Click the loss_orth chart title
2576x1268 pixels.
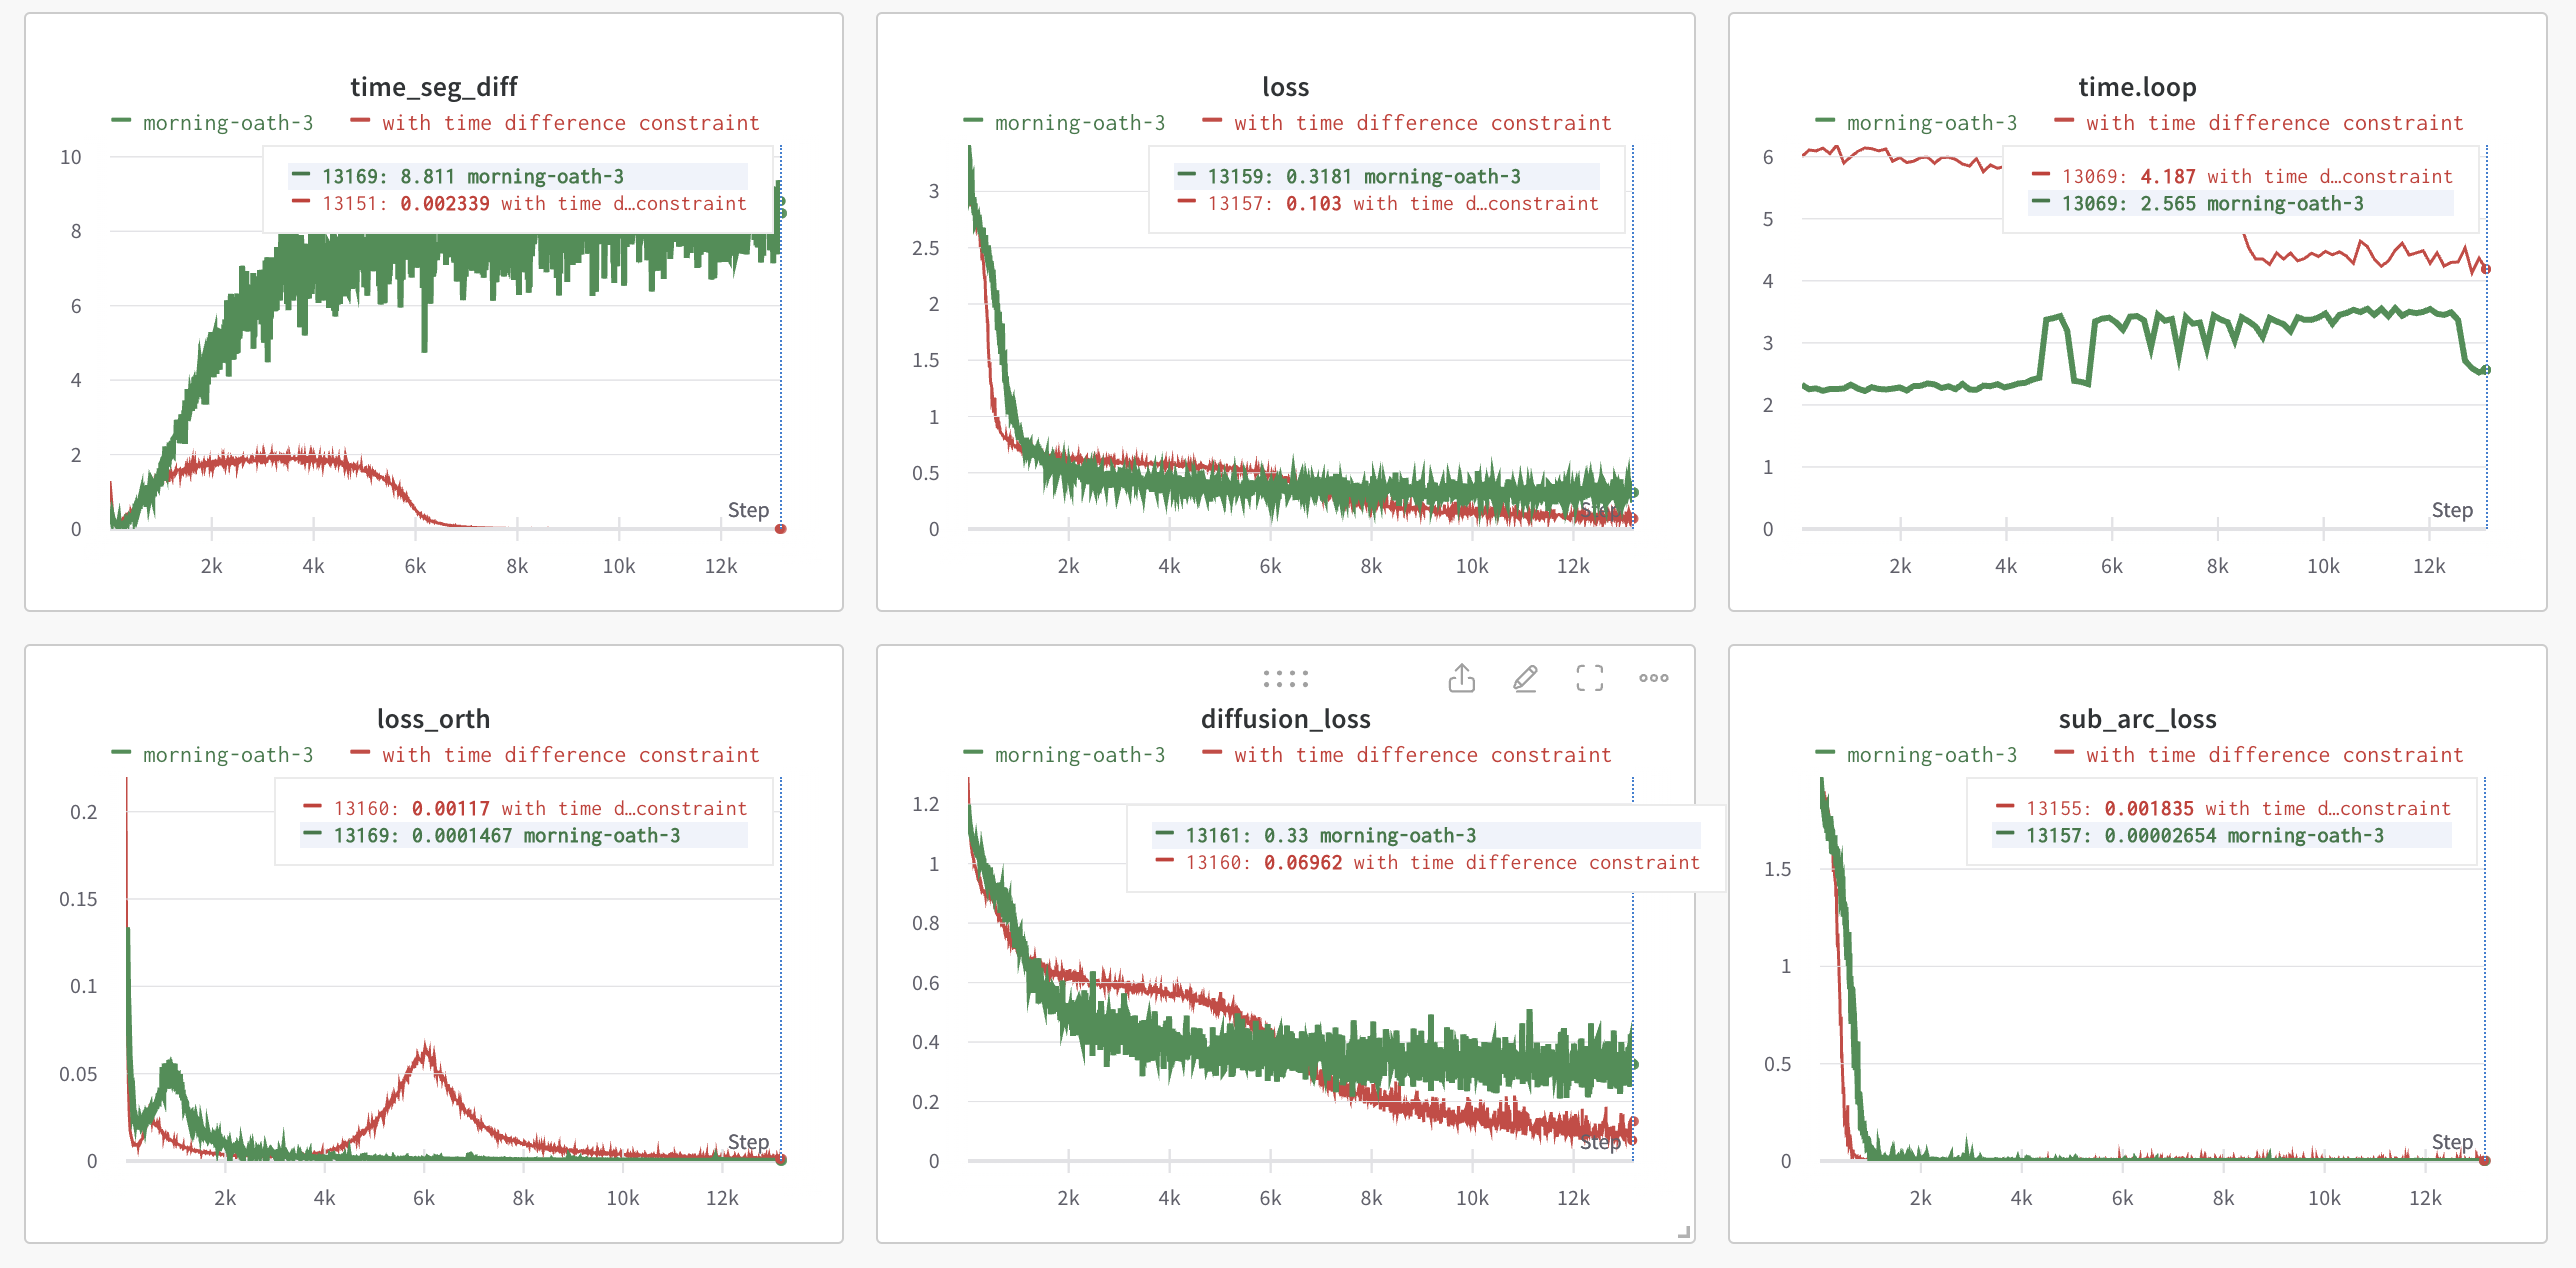point(433,719)
